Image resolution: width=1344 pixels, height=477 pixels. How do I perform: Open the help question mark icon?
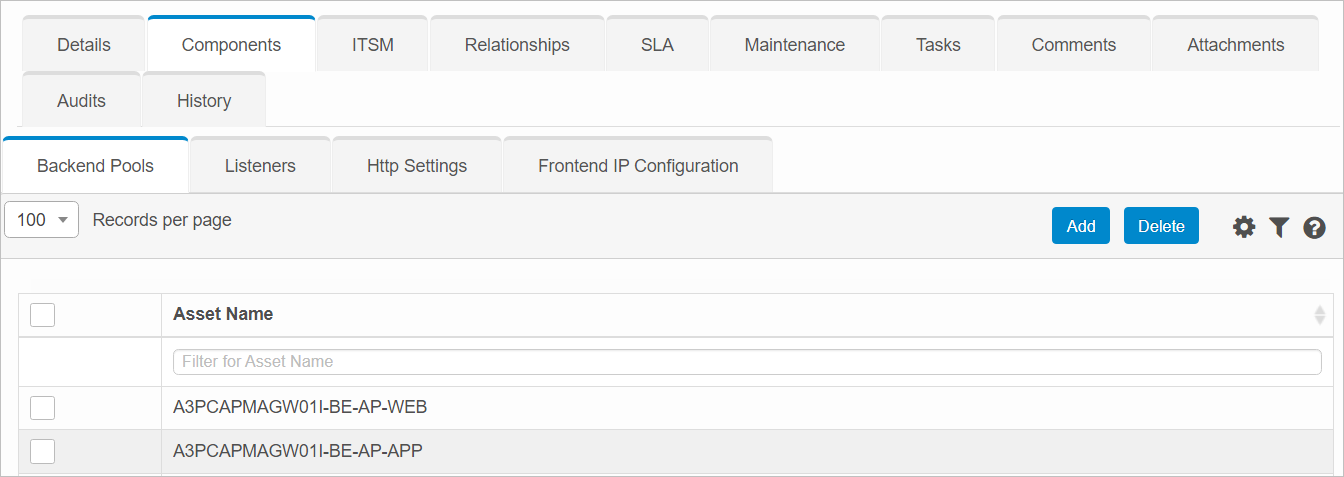pyautogui.click(x=1314, y=227)
